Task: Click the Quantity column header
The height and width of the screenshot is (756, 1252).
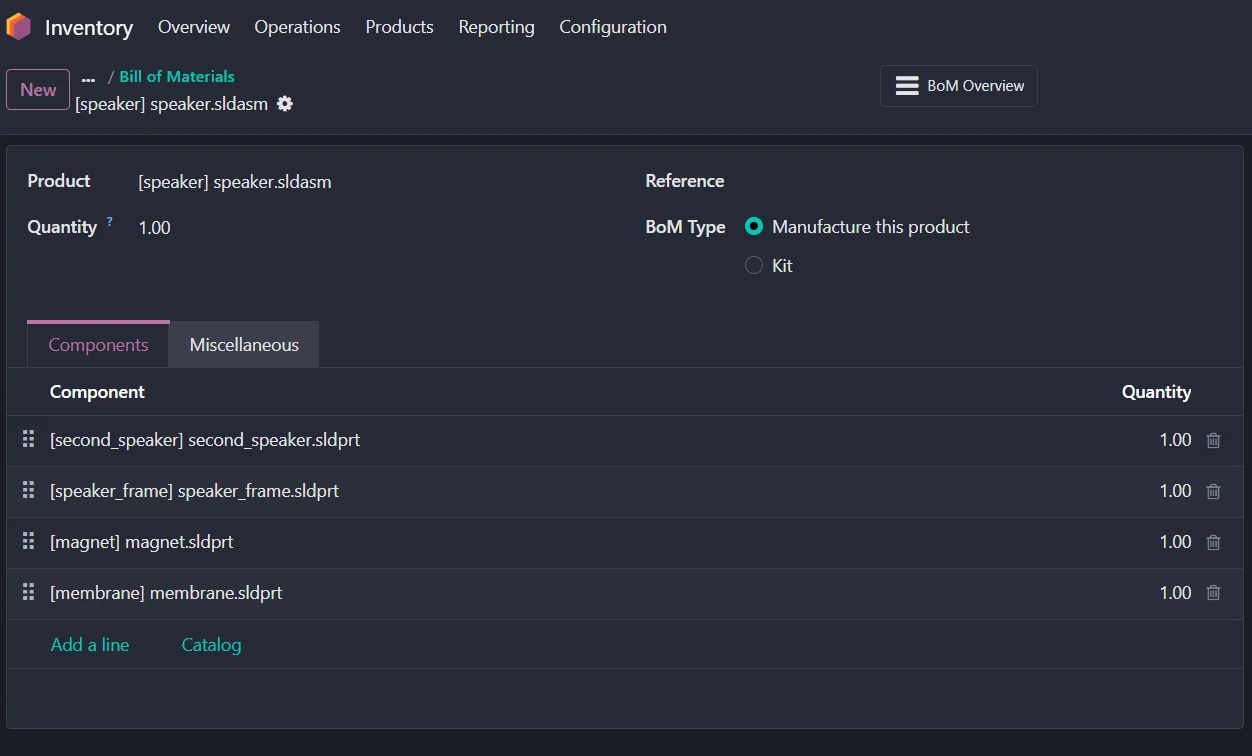Action: [1156, 392]
